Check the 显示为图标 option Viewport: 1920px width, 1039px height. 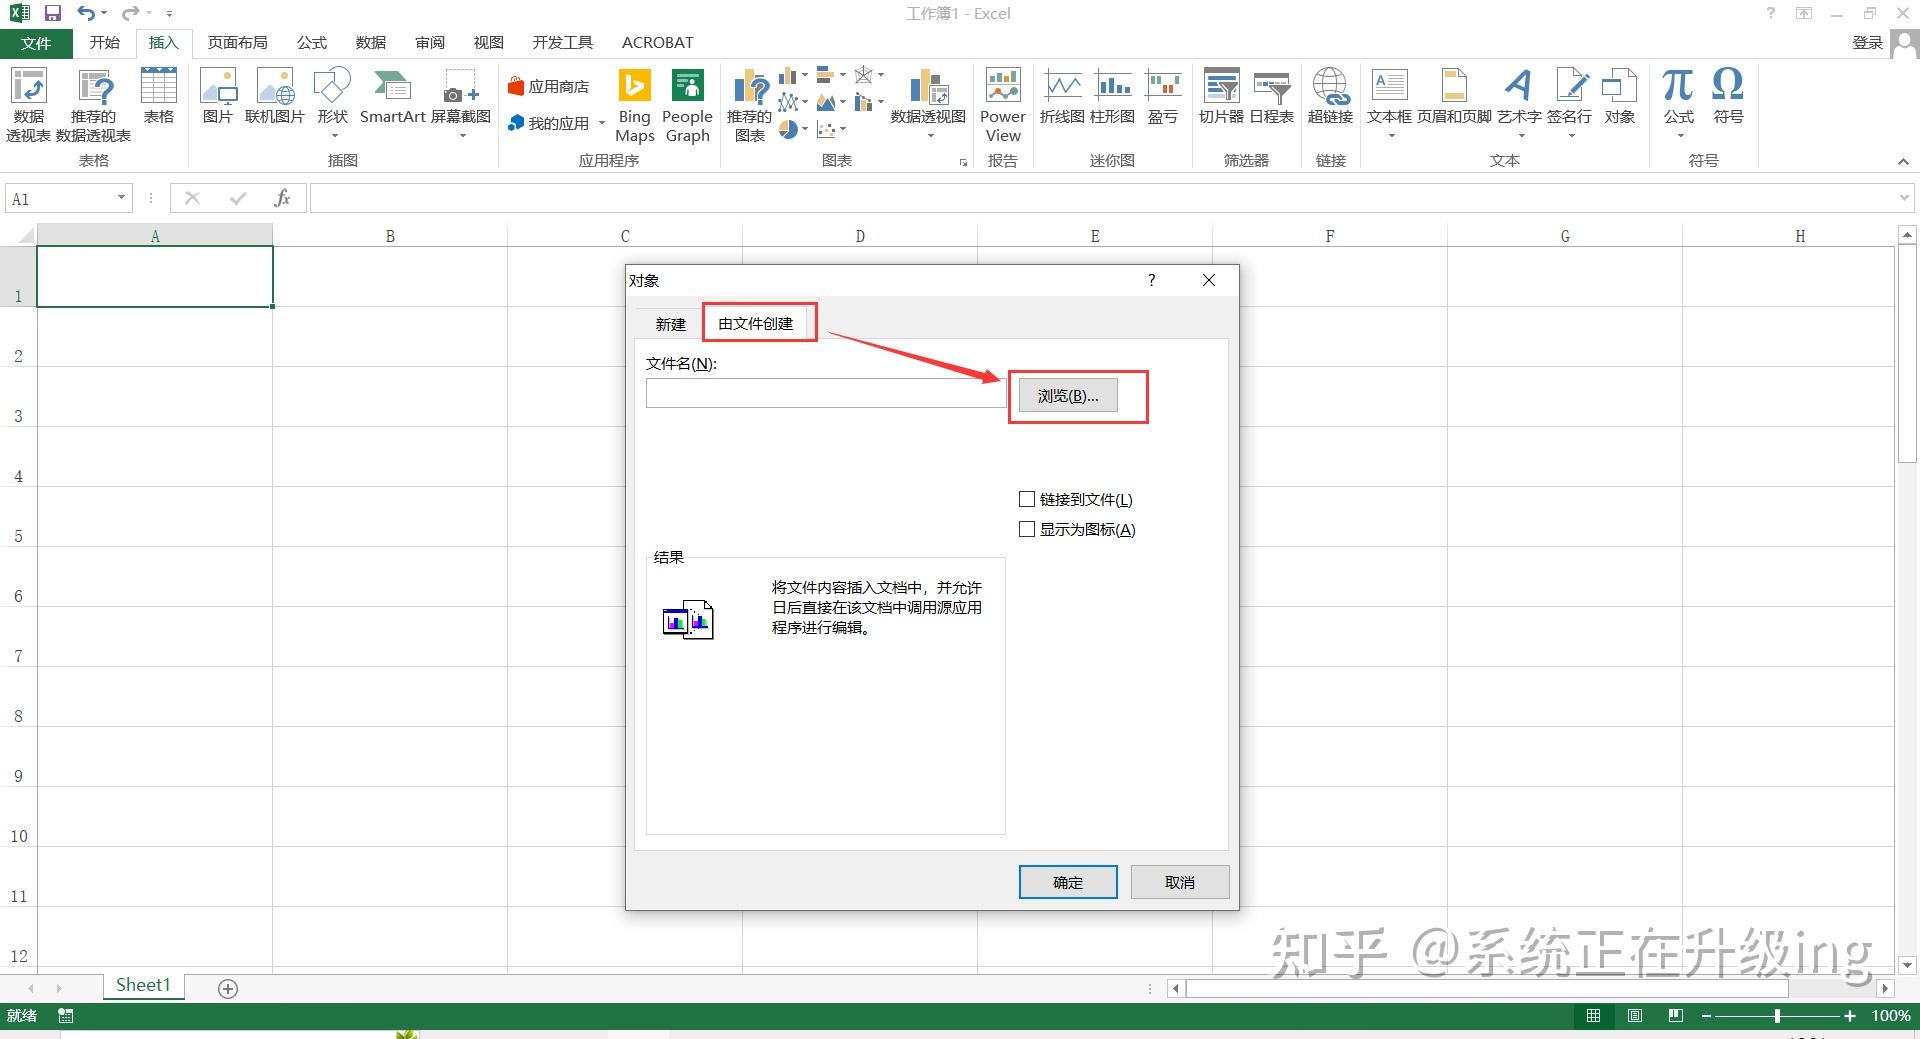click(x=1027, y=529)
